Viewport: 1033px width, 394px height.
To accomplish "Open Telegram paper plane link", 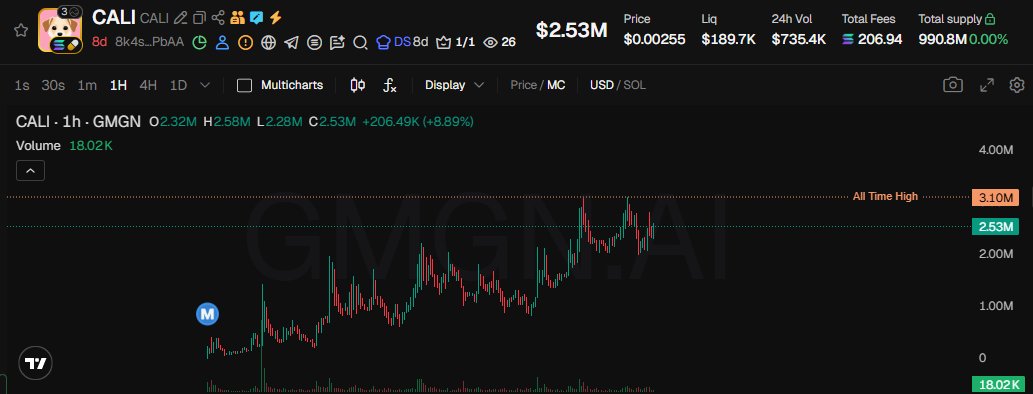I will pos(291,43).
